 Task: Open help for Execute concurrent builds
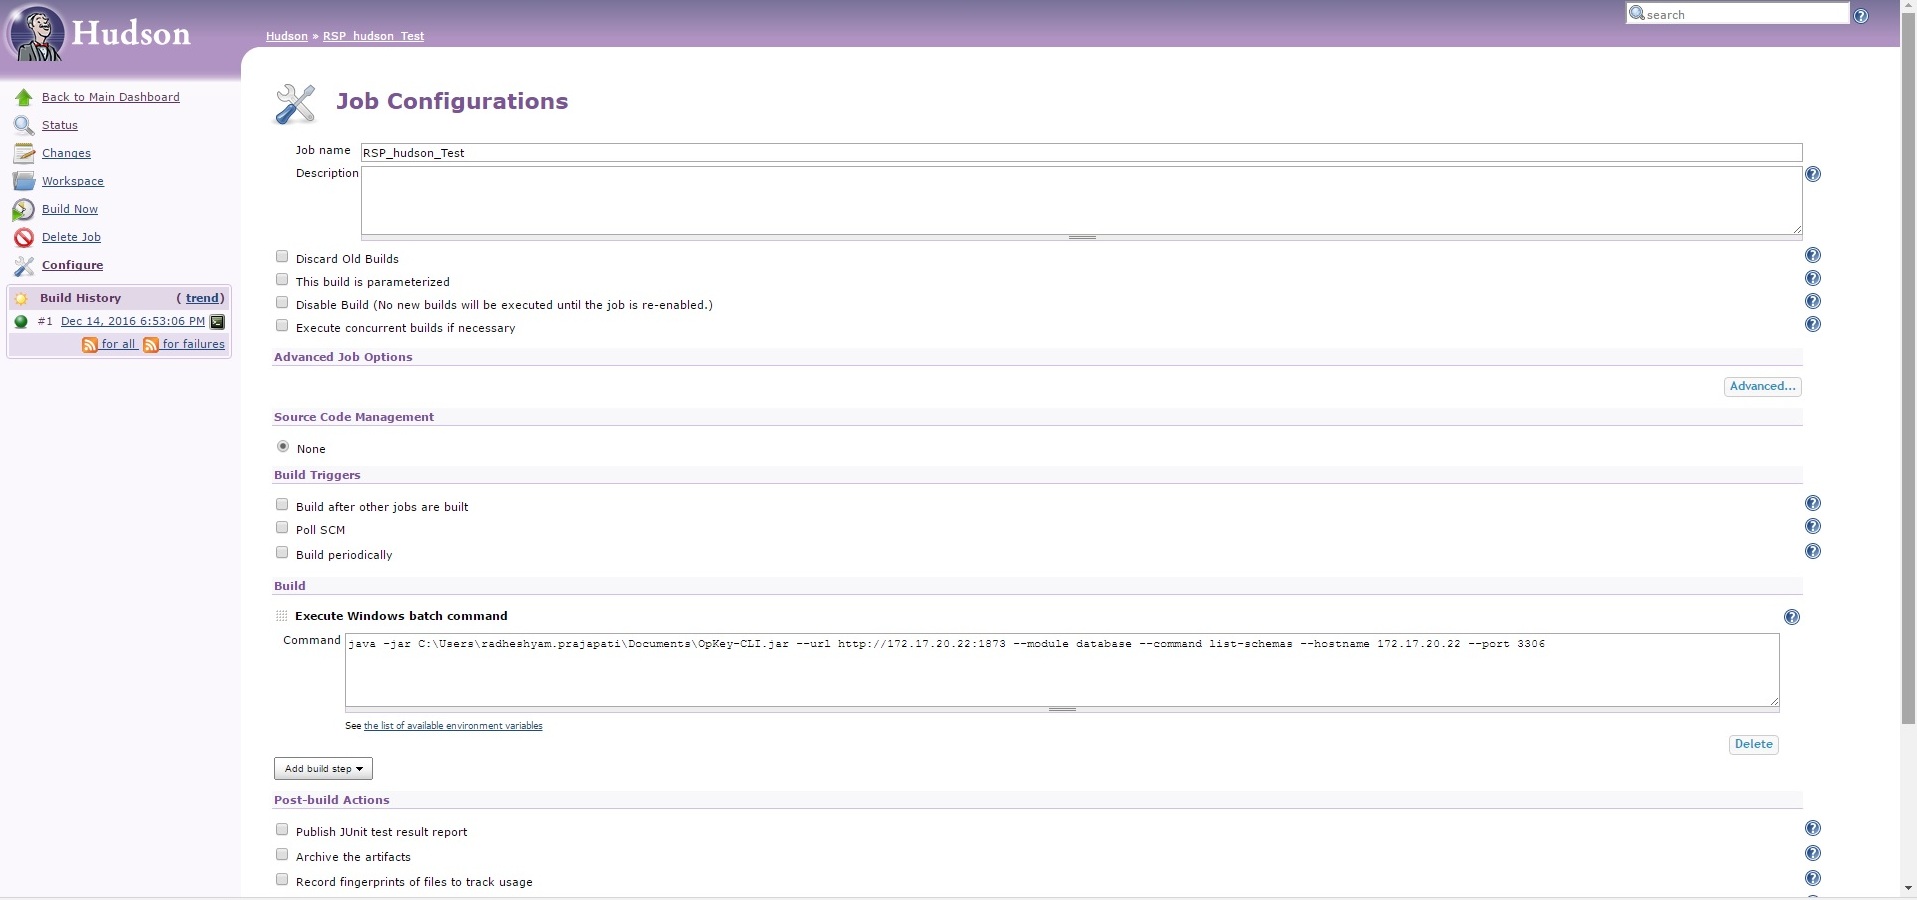pyautogui.click(x=1813, y=324)
